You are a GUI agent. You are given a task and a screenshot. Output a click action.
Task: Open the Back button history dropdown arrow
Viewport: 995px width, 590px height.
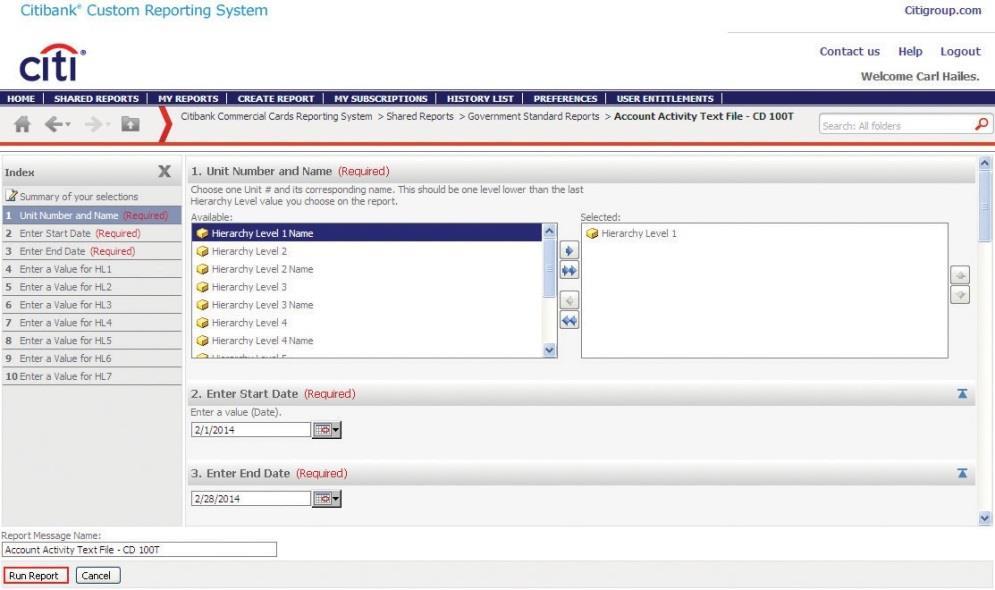pyautogui.click(x=68, y=124)
